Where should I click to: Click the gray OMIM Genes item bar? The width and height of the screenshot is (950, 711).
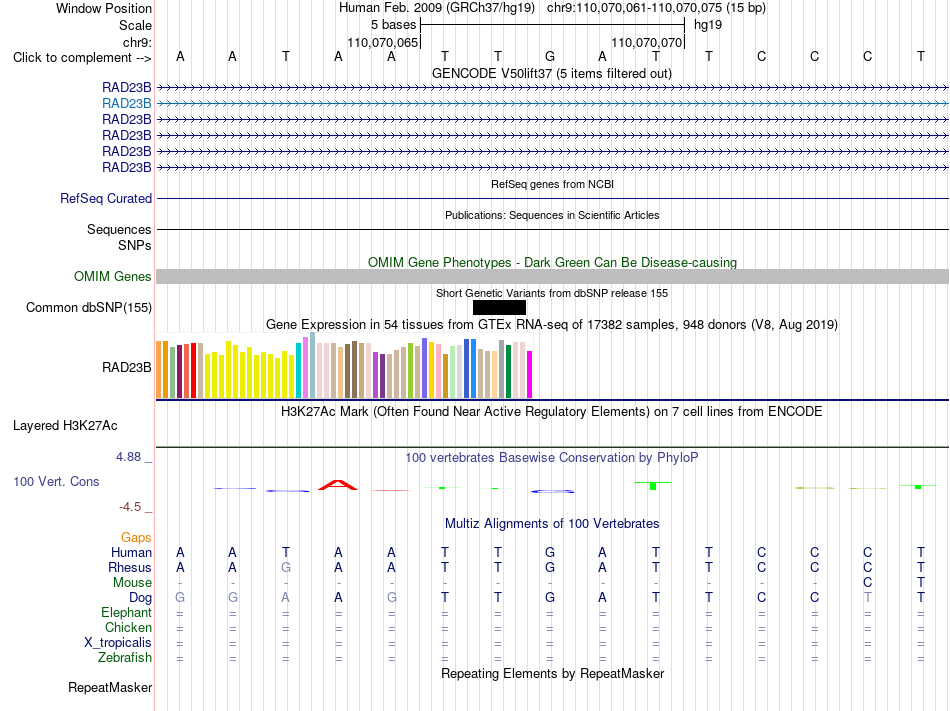[552, 277]
